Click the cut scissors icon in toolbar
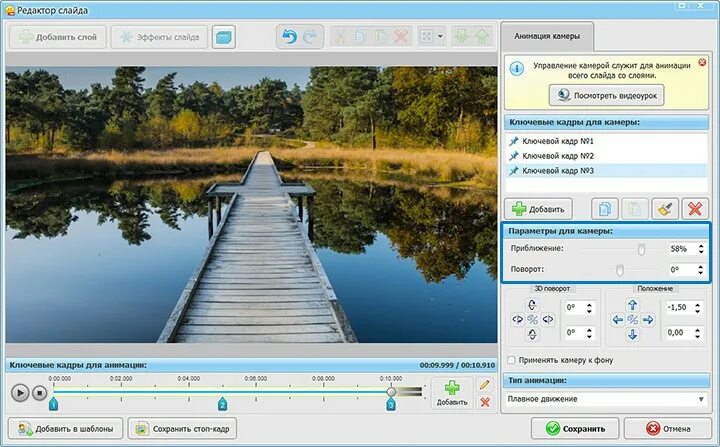The height and width of the screenshot is (447, 720). (x=340, y=36)
